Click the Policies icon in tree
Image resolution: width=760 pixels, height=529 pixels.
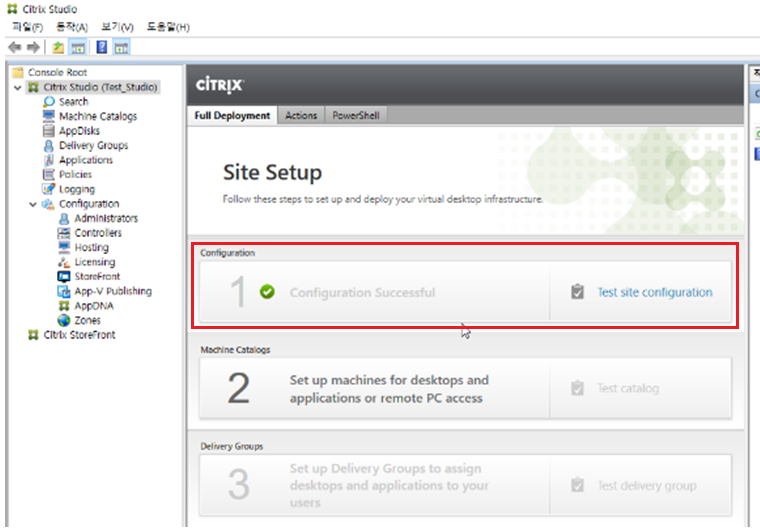coord(48,175)
